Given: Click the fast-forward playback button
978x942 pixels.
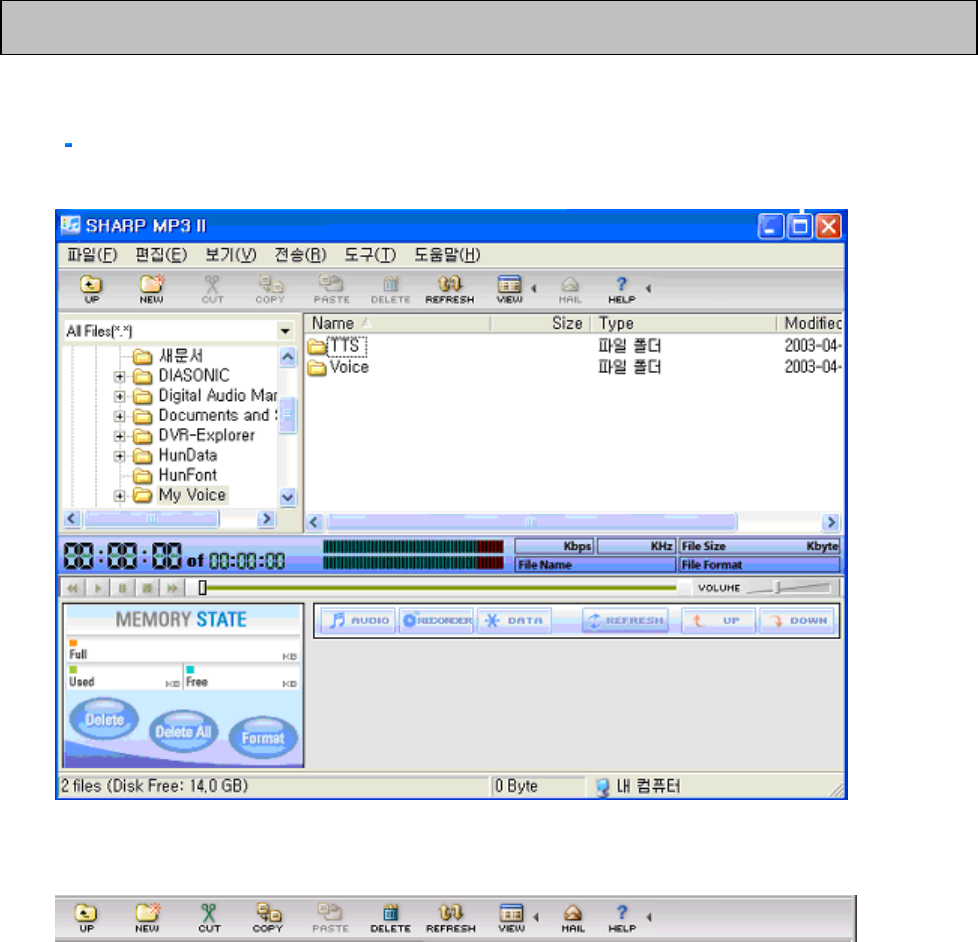Looking at the screenshot, I should [x=172, y=588].
